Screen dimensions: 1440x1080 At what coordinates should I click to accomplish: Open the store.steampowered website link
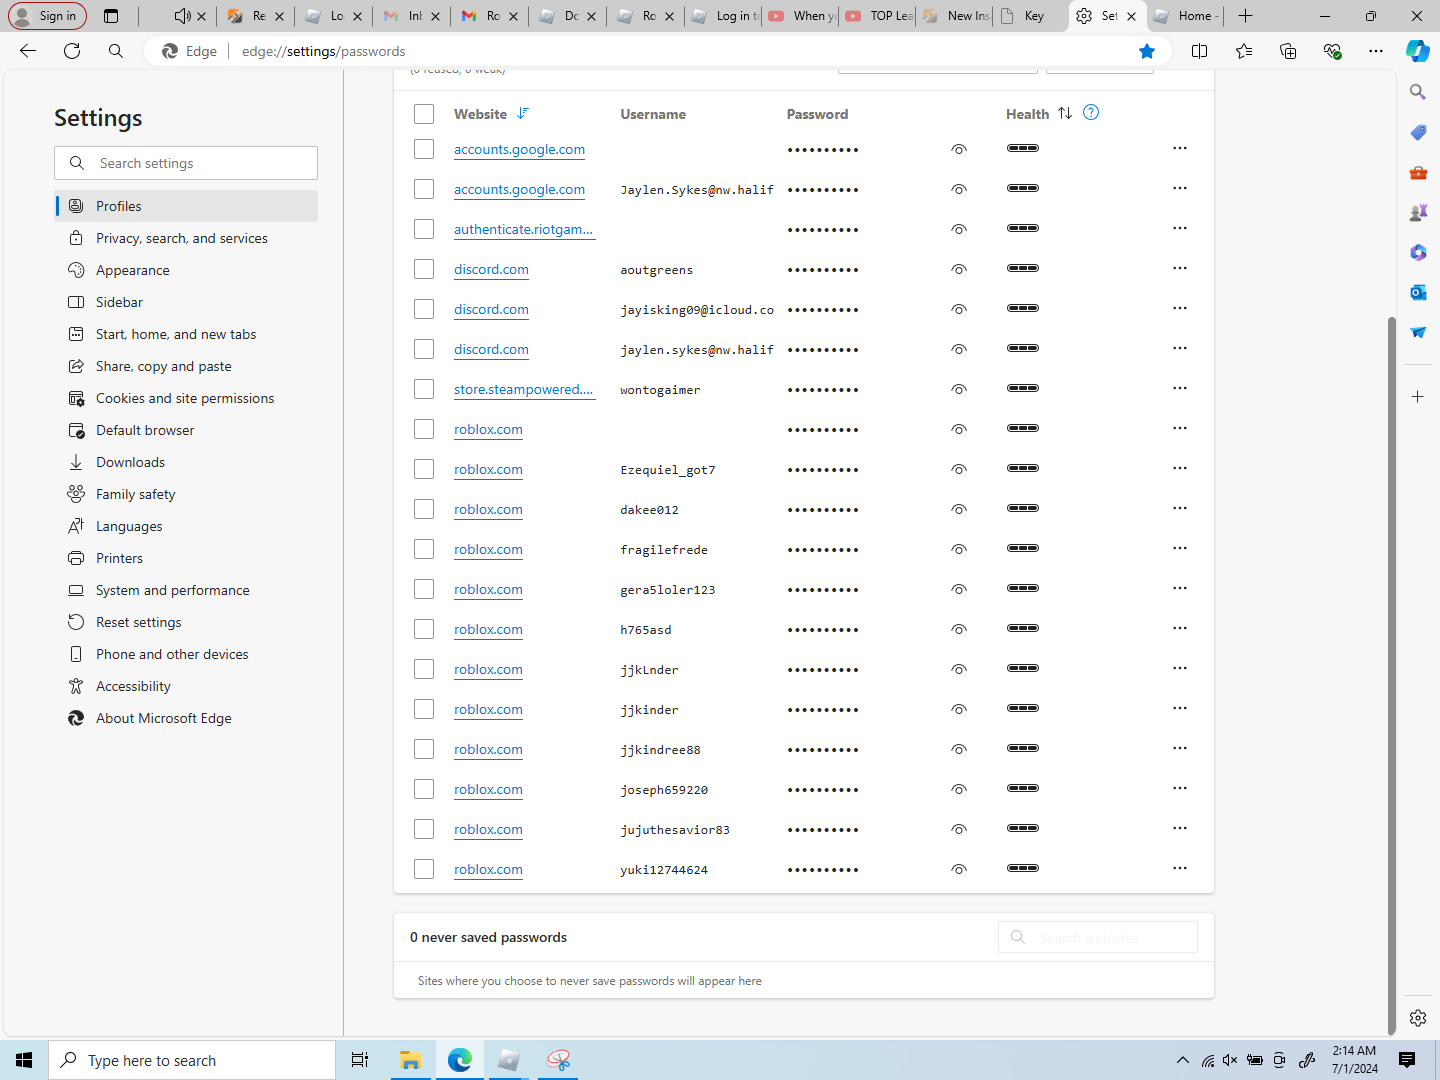click(524, 389)
